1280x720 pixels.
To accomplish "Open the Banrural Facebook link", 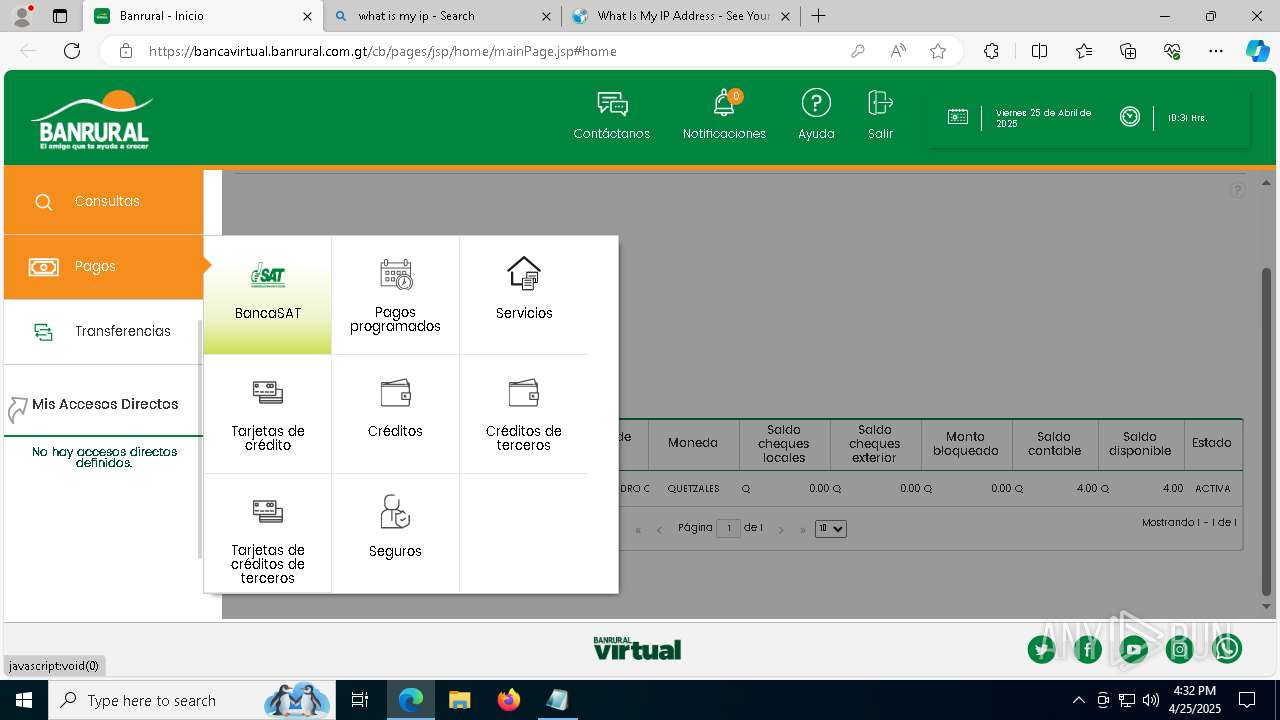I will pyautogui.click(x=1088, y=650).
